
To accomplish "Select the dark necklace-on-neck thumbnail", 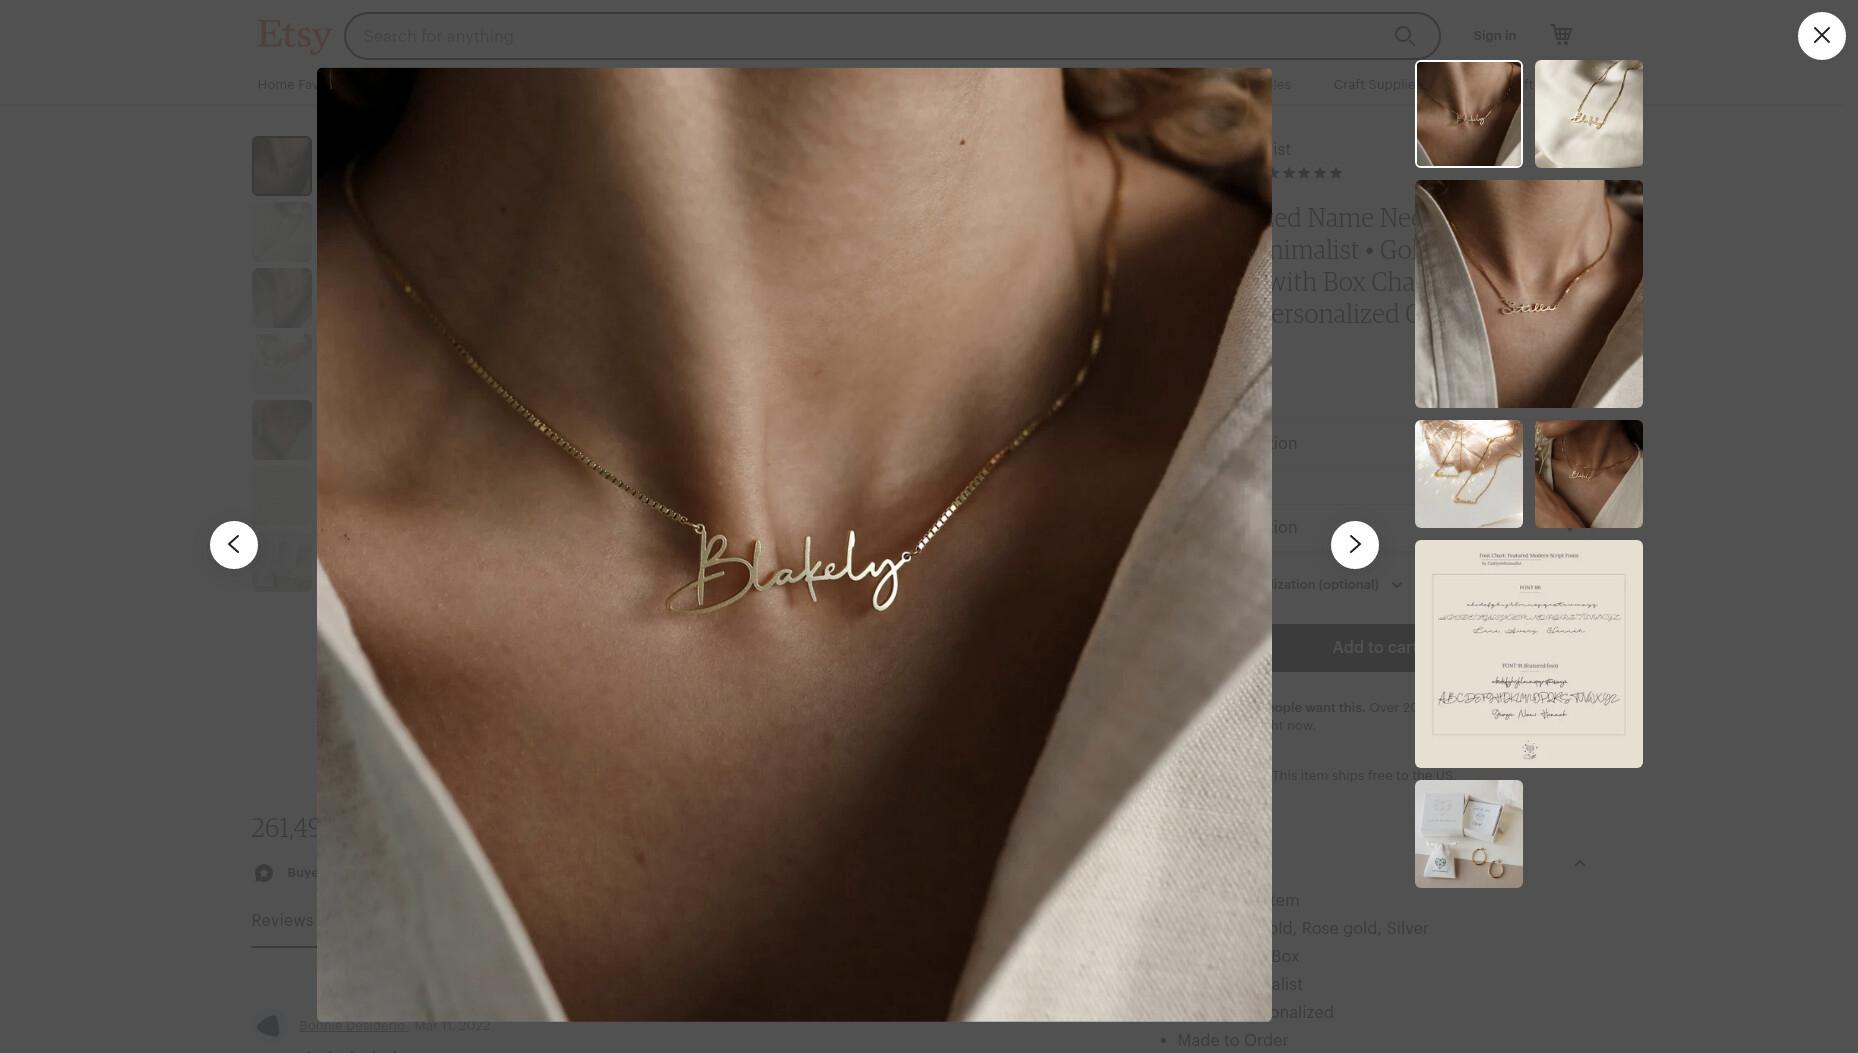I will [x=1588, y=474].
